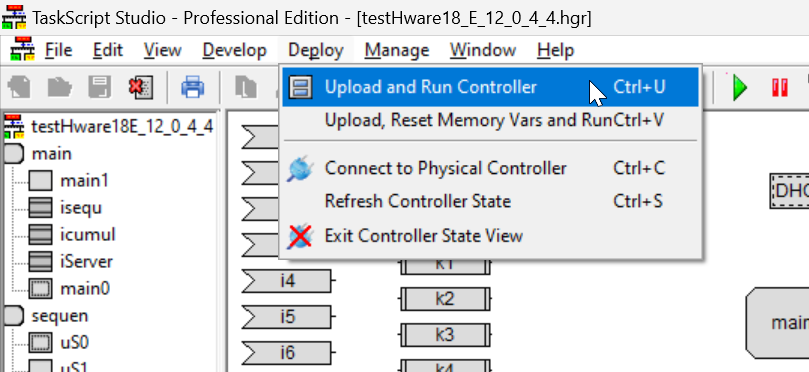
Task: Click the printer icon in toolbar
Action: 192,87
